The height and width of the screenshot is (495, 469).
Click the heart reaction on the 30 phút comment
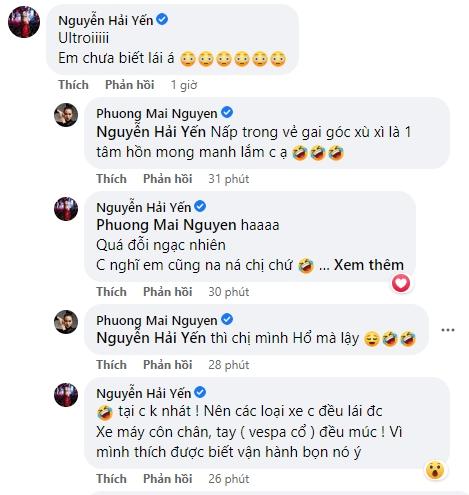point(401,284)
